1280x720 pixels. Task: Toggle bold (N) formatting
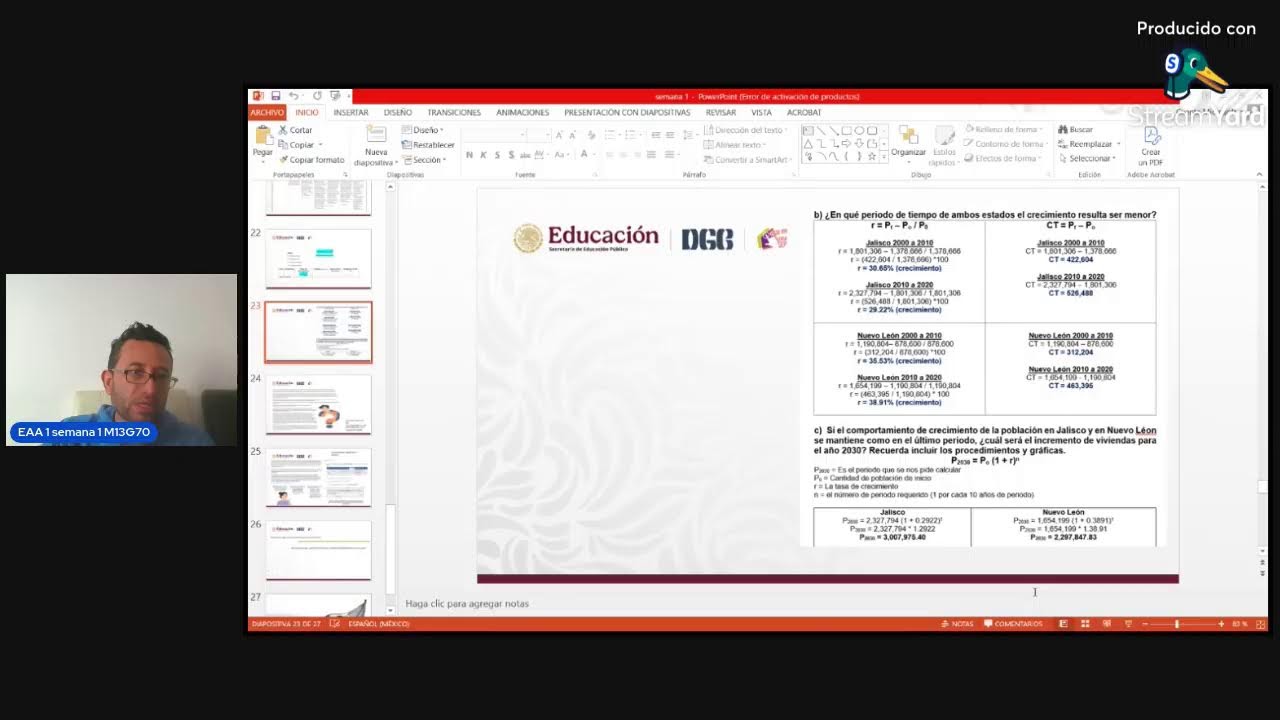(469, 155)
